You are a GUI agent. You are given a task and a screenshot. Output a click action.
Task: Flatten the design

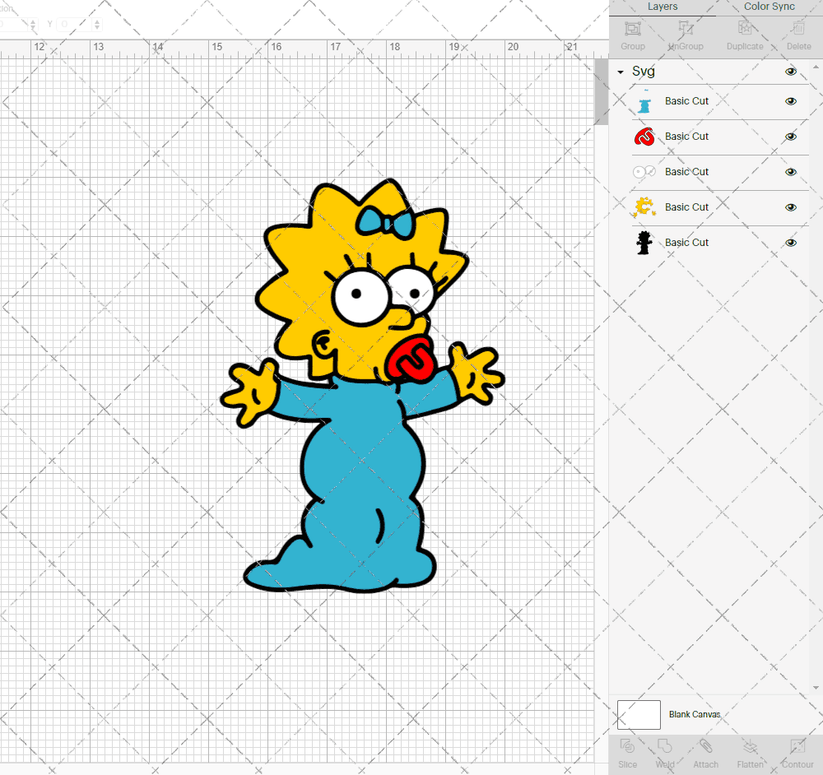[750, 755]
